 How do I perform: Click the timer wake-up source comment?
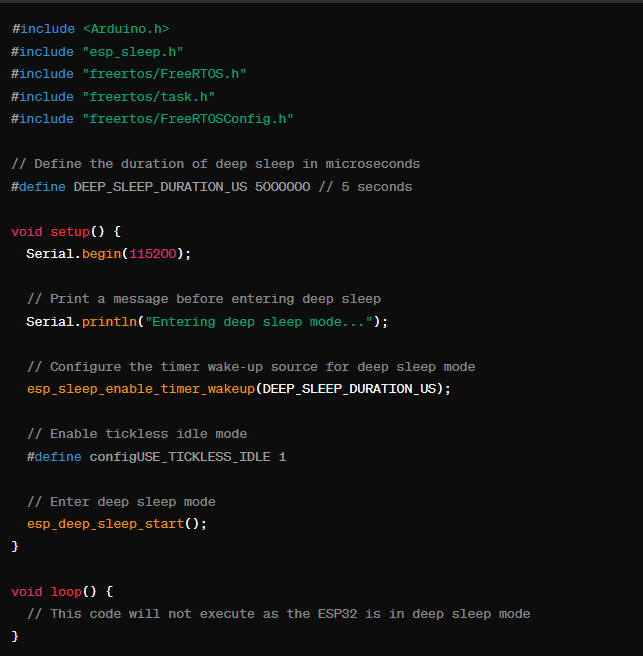[x=250, y=367]
